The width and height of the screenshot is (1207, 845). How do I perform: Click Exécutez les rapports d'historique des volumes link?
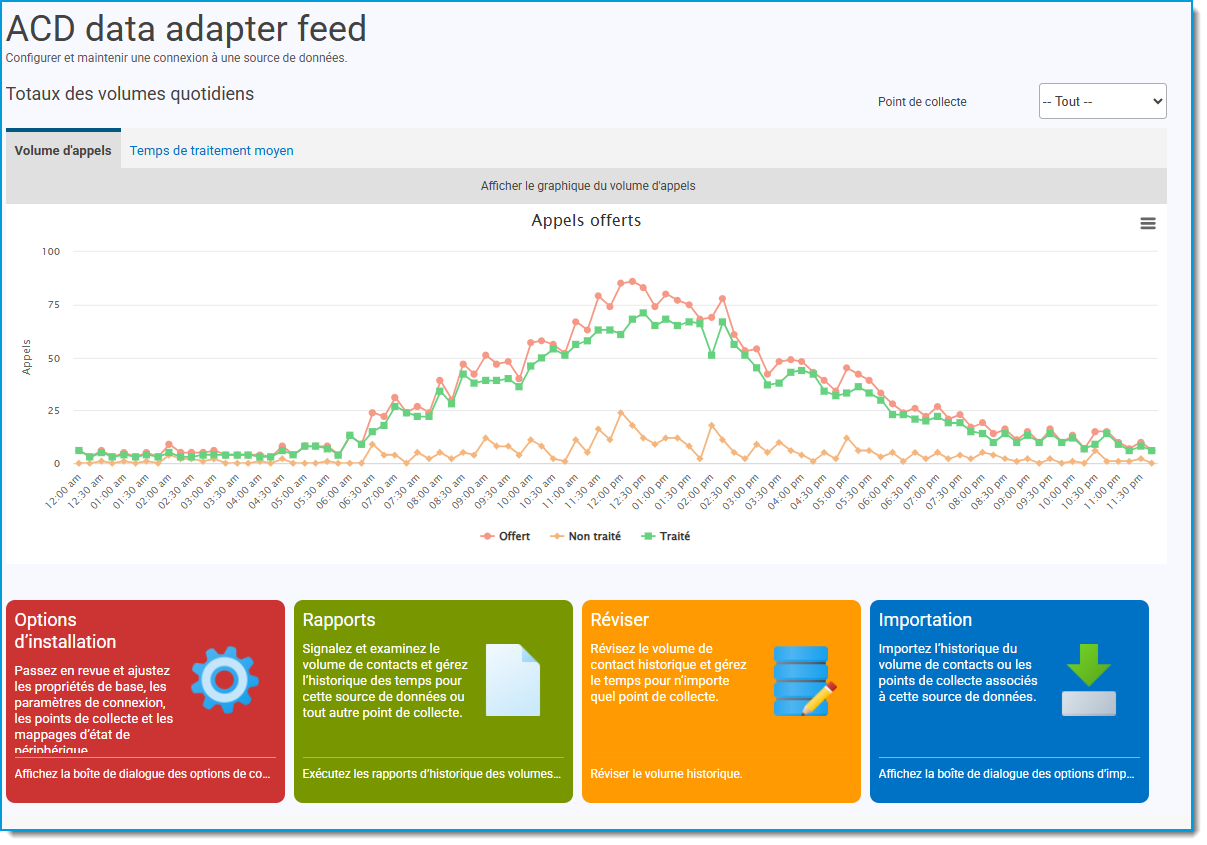432,774
